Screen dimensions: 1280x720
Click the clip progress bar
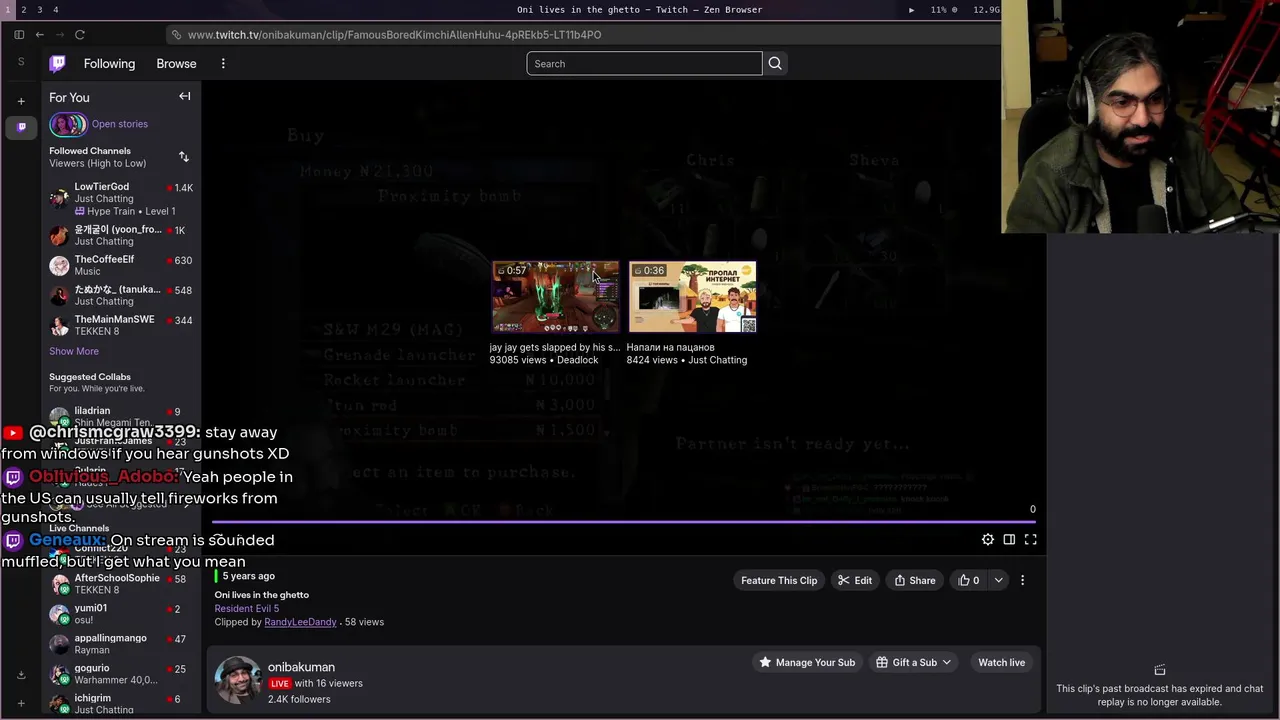coord(624,521)
